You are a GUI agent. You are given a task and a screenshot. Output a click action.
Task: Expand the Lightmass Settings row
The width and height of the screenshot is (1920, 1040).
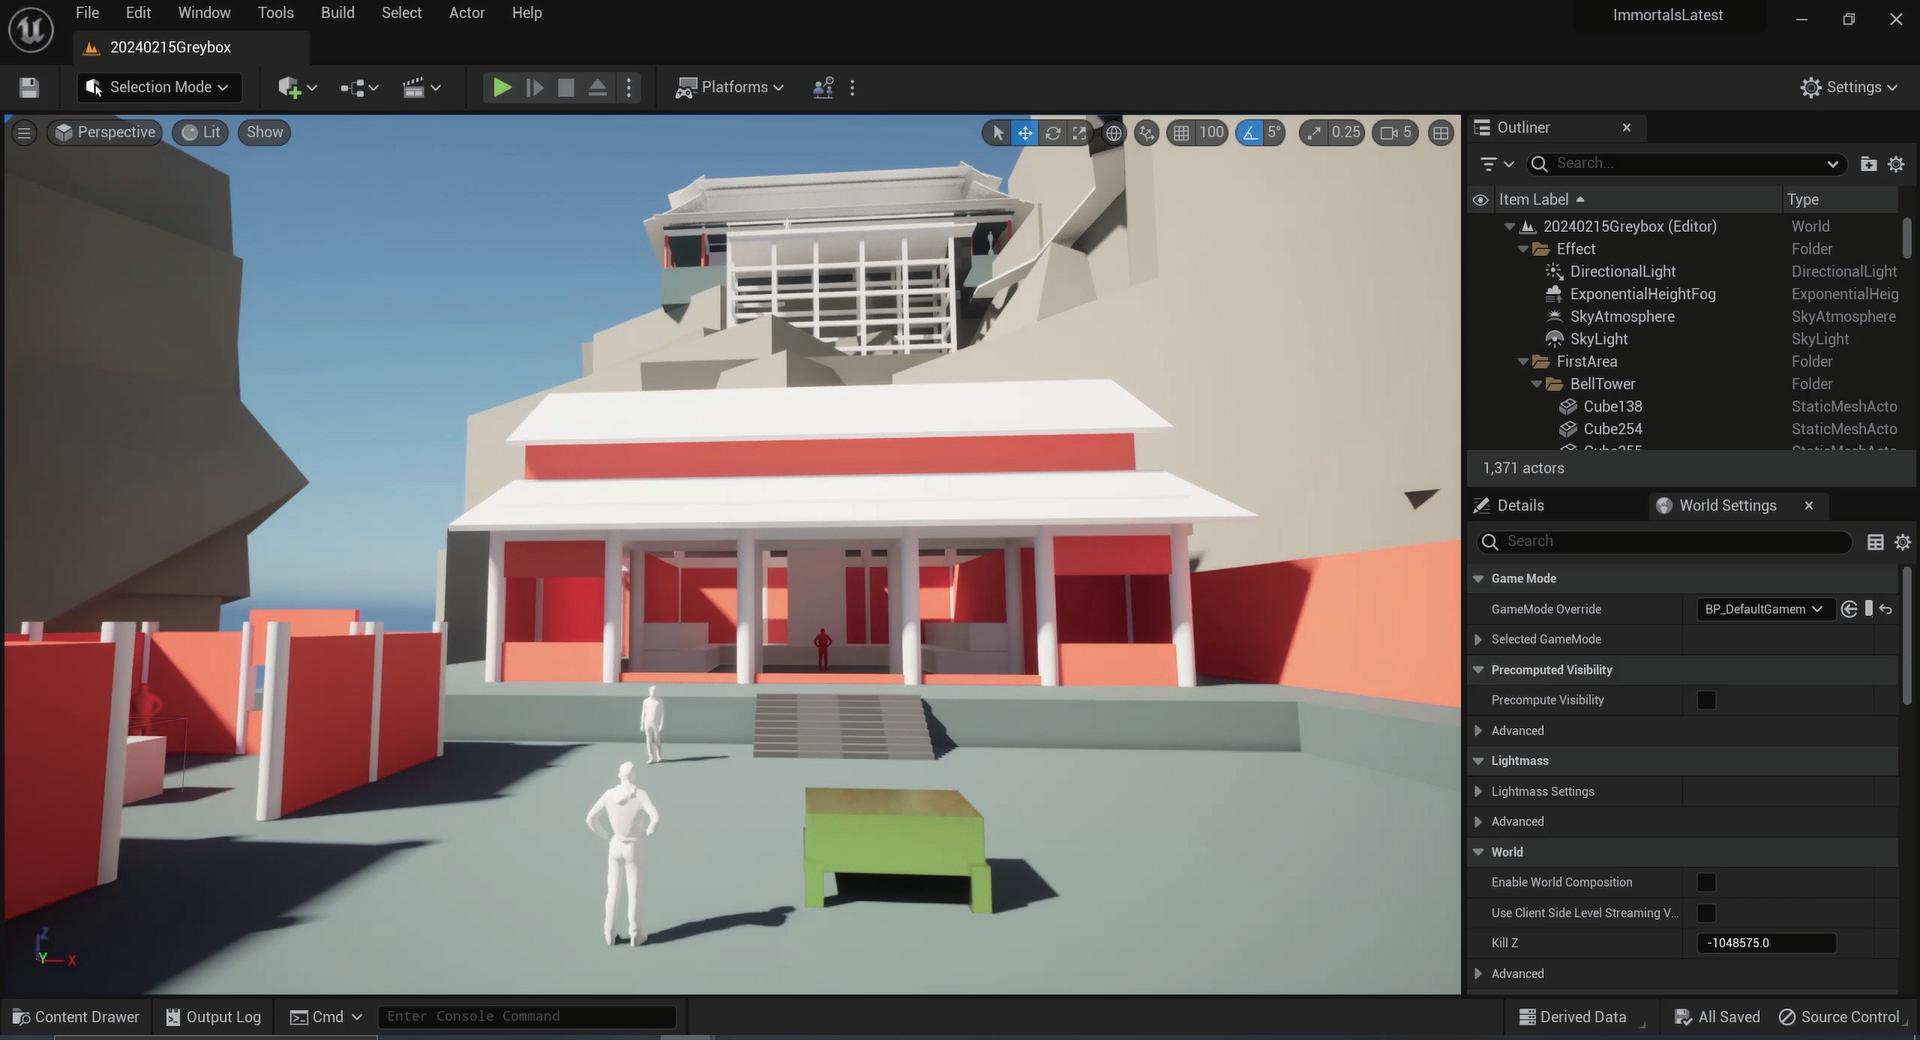click(1479, 792)
